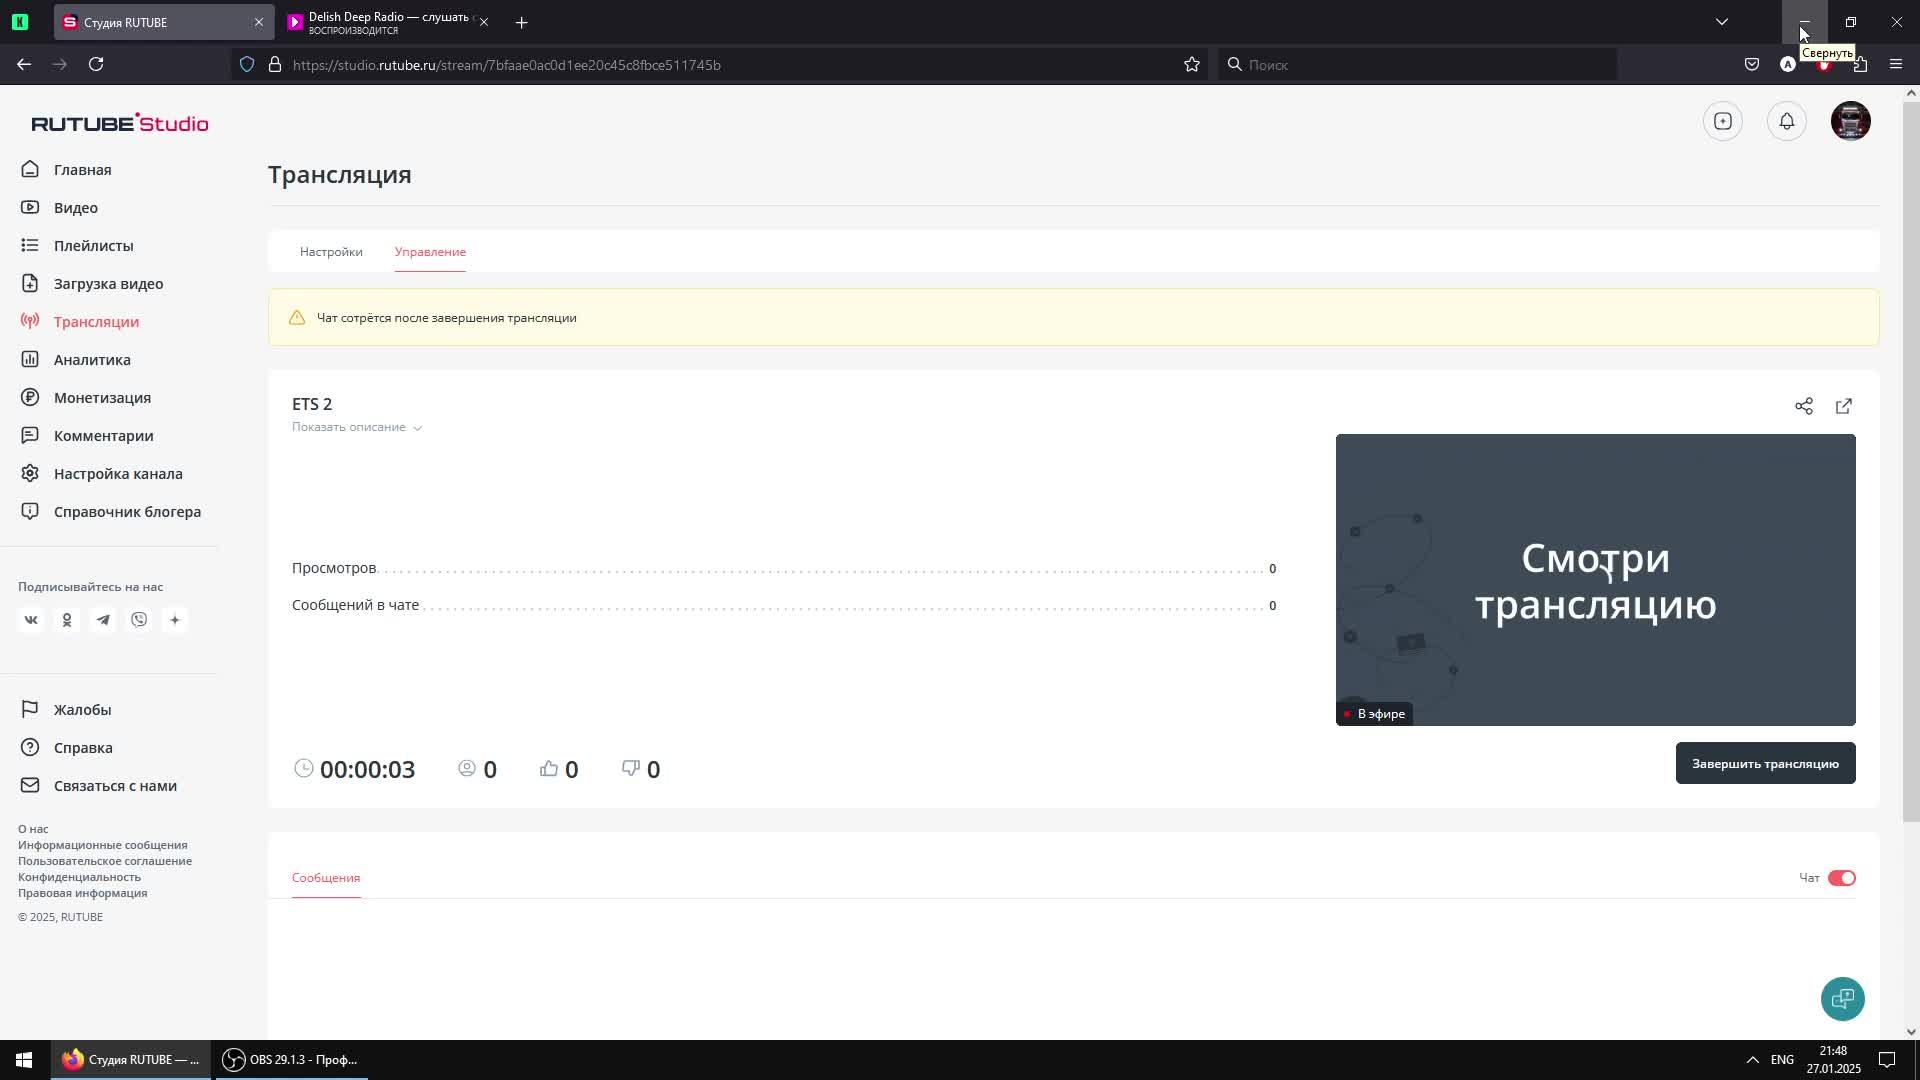1920x1080 pixels.
Task: Open Аналитика section
Action: (x=76, y=360)
